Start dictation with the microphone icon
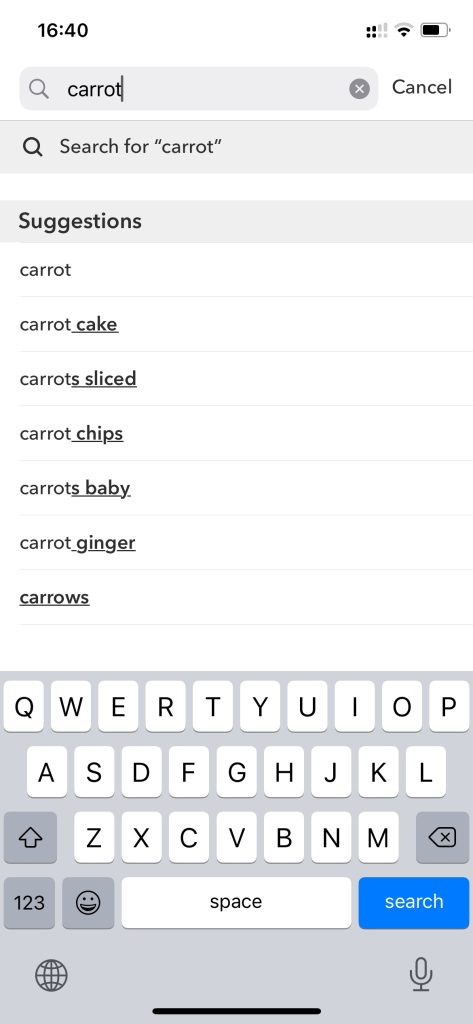The width and height of the screenshot is (473, 1024). tap(421, 974)
